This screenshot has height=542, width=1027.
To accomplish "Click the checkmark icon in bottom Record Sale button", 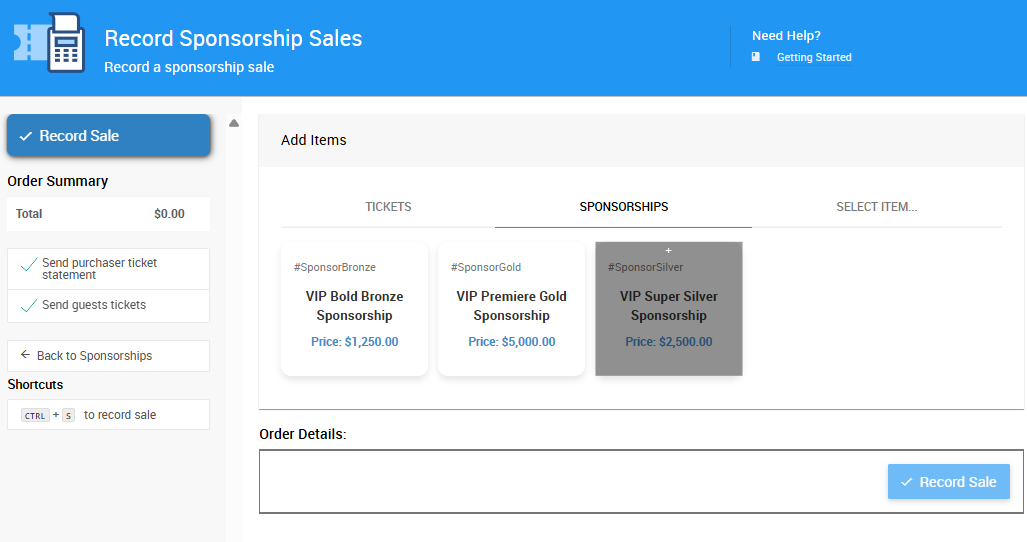I will coord(906,482).
